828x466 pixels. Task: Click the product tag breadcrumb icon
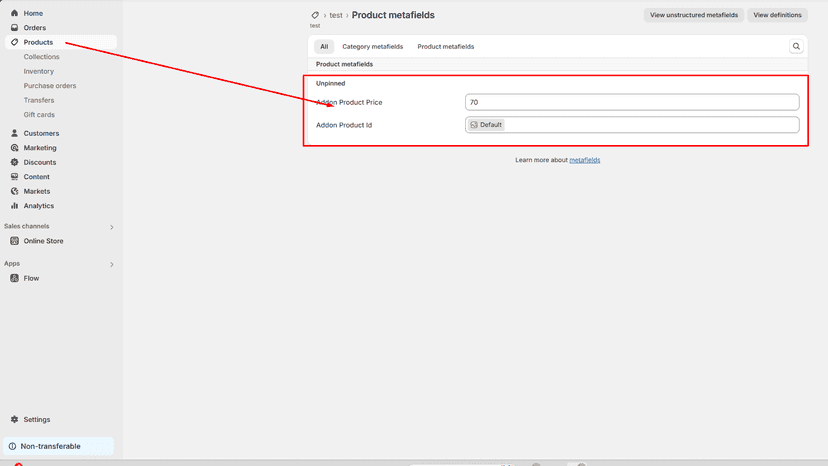[315, 15]
